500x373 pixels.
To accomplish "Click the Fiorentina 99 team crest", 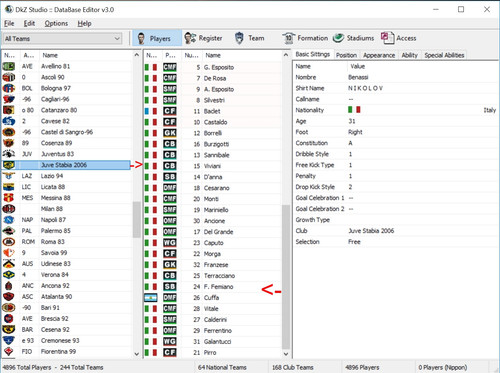I will point(9,351).
